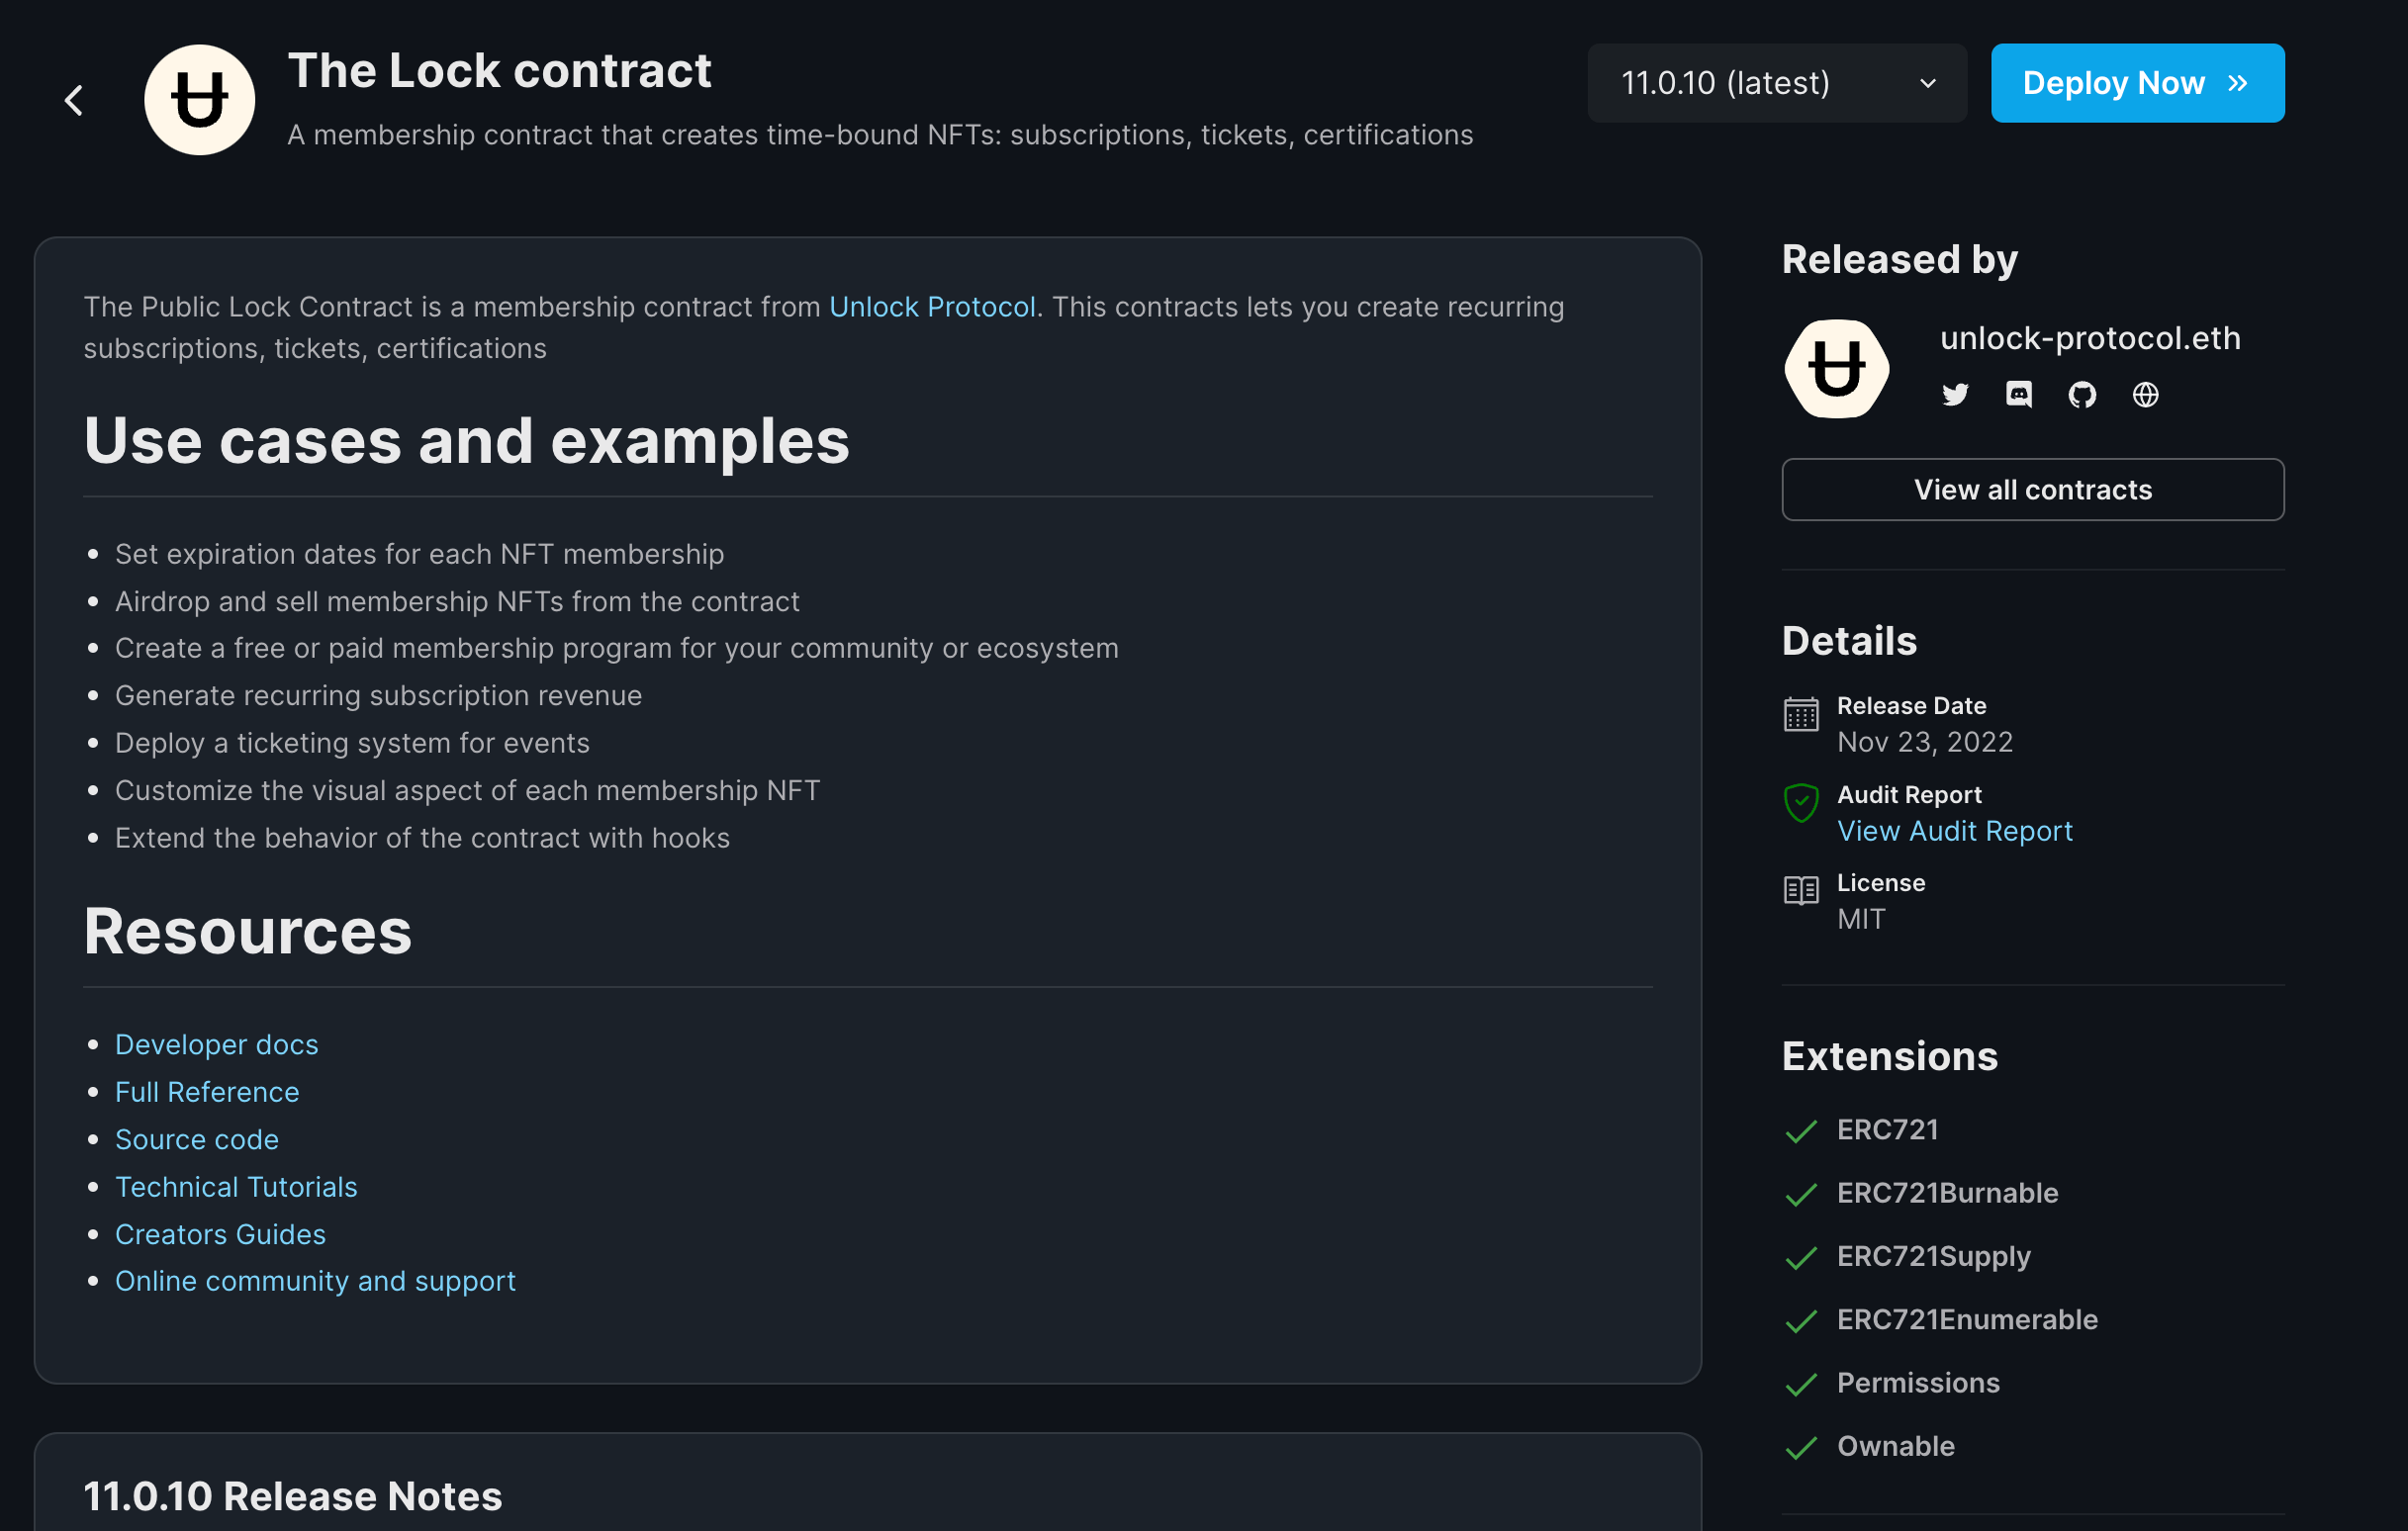Open the Discord community icon
The height and width of the screenshot is (1531, 2408).
pyautogui.click(x=2019, y=394)
